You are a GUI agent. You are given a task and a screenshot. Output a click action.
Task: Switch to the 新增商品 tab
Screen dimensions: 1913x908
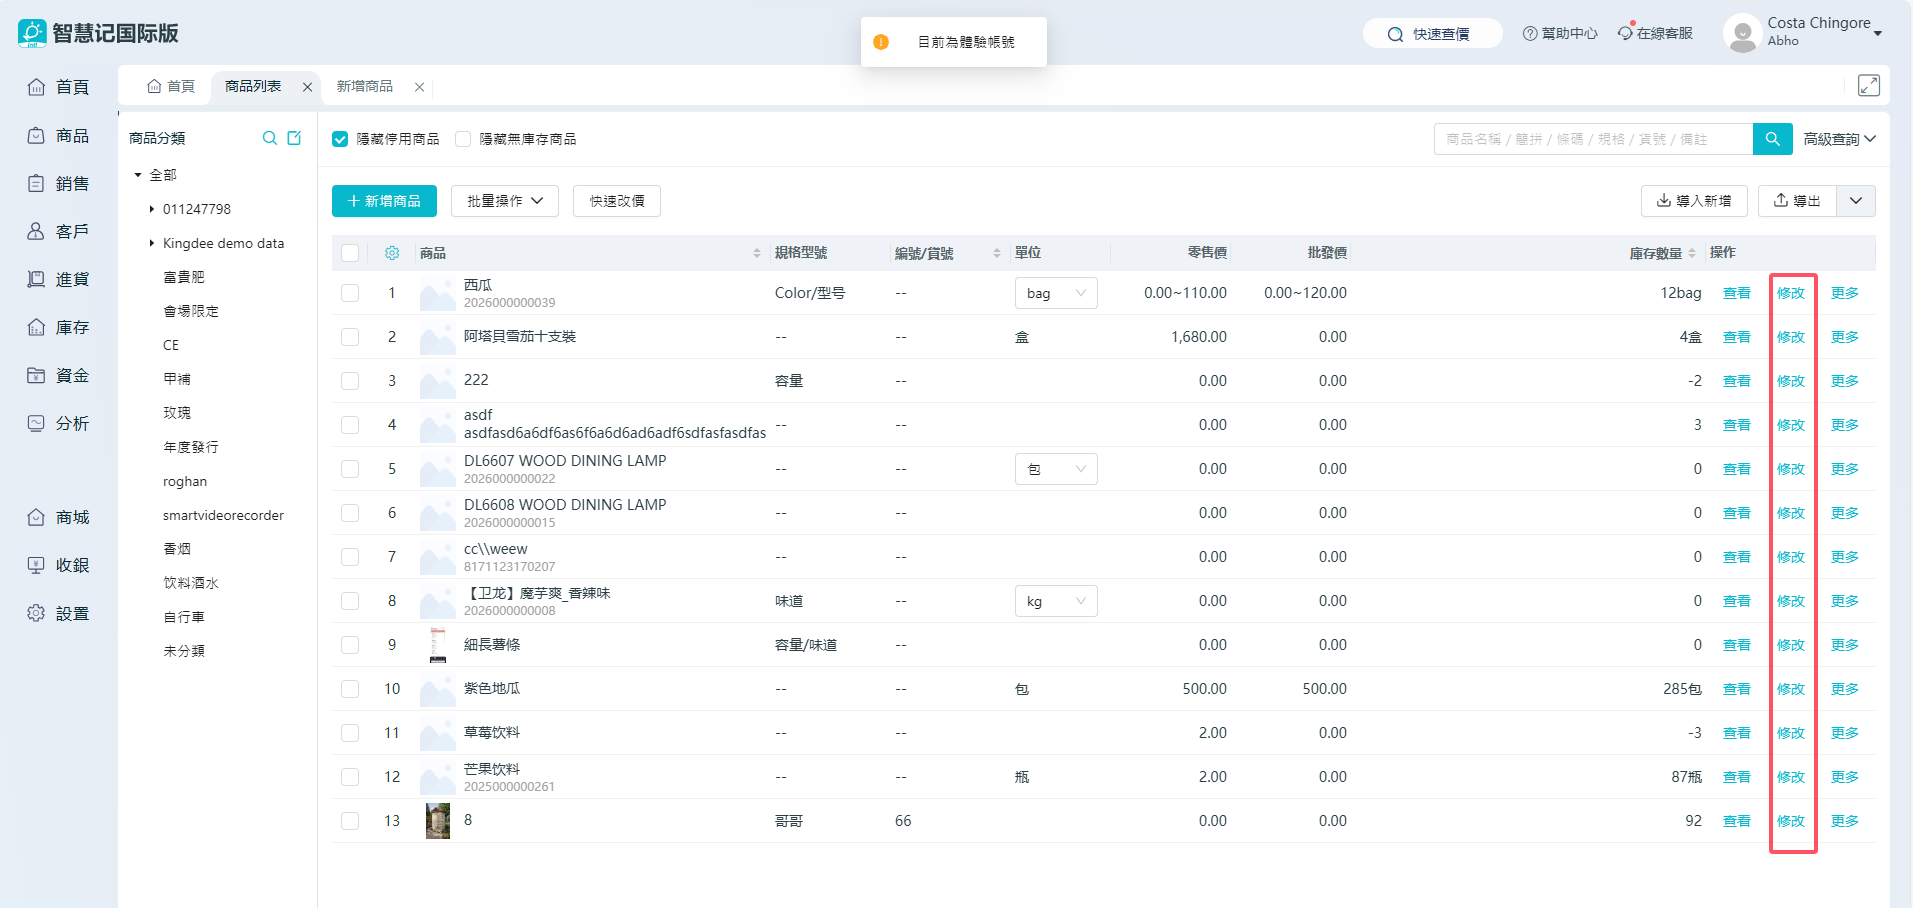coord(365,87)
